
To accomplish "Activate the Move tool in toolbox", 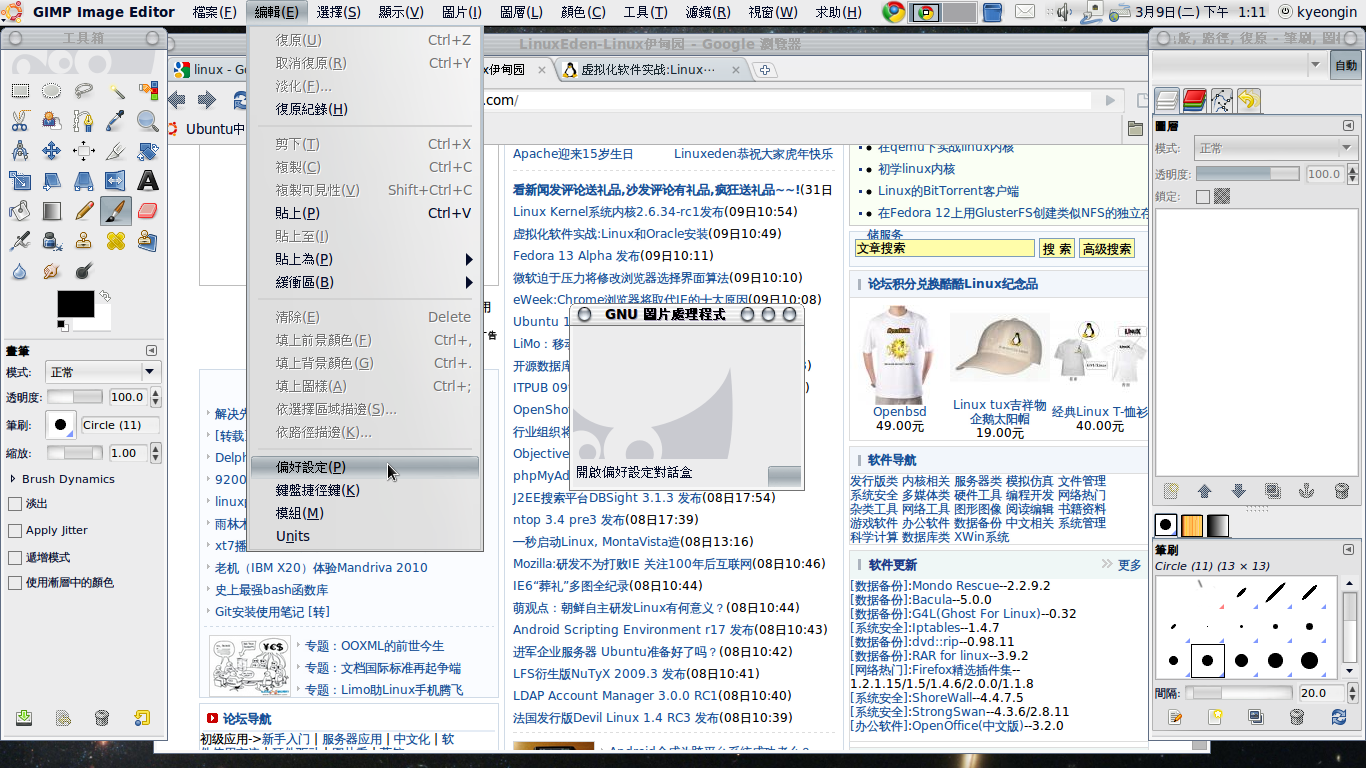I will [52, 151].
